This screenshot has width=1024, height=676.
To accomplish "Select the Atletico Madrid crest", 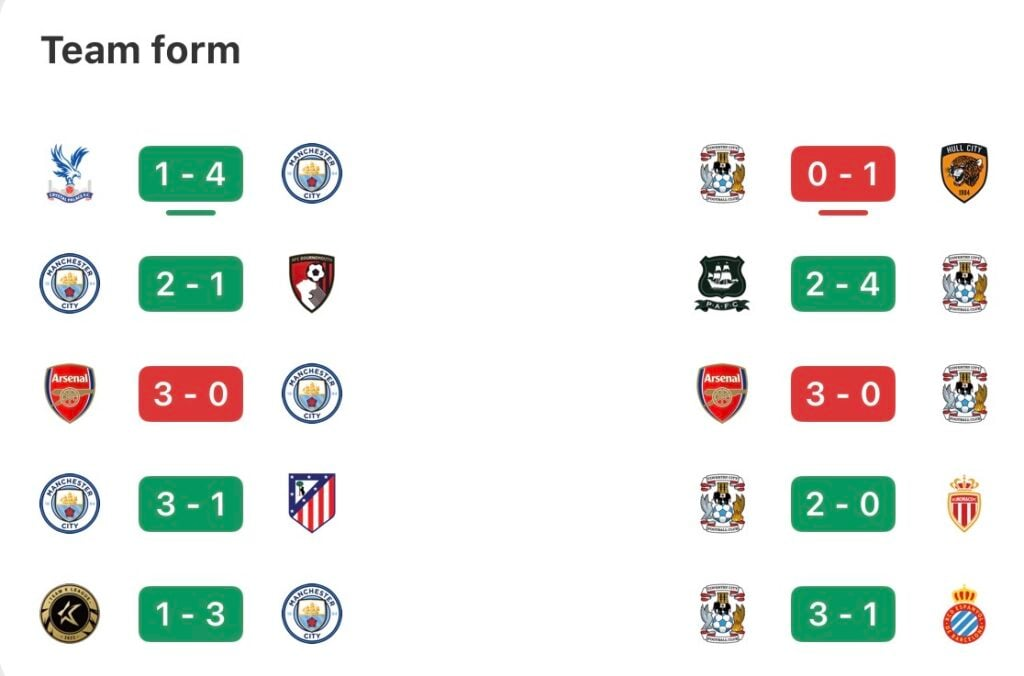I will (312, 503).
